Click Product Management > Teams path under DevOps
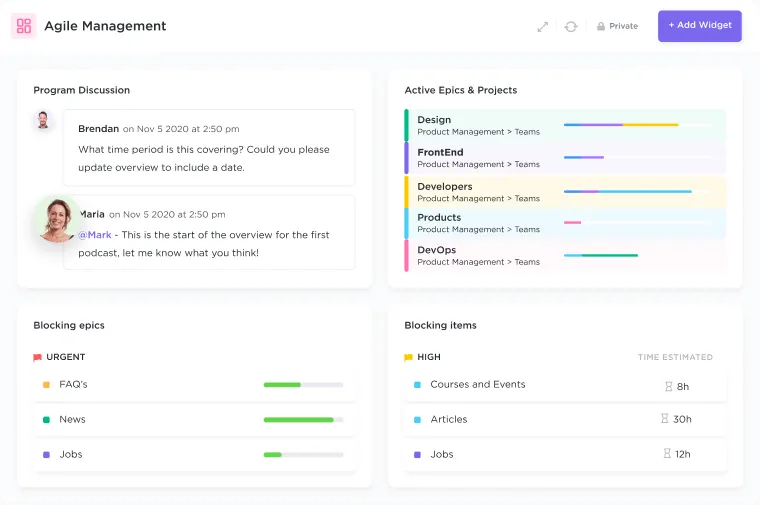Image resolution: width=760 pixels, height=505 pixels. tap(478, 262)
